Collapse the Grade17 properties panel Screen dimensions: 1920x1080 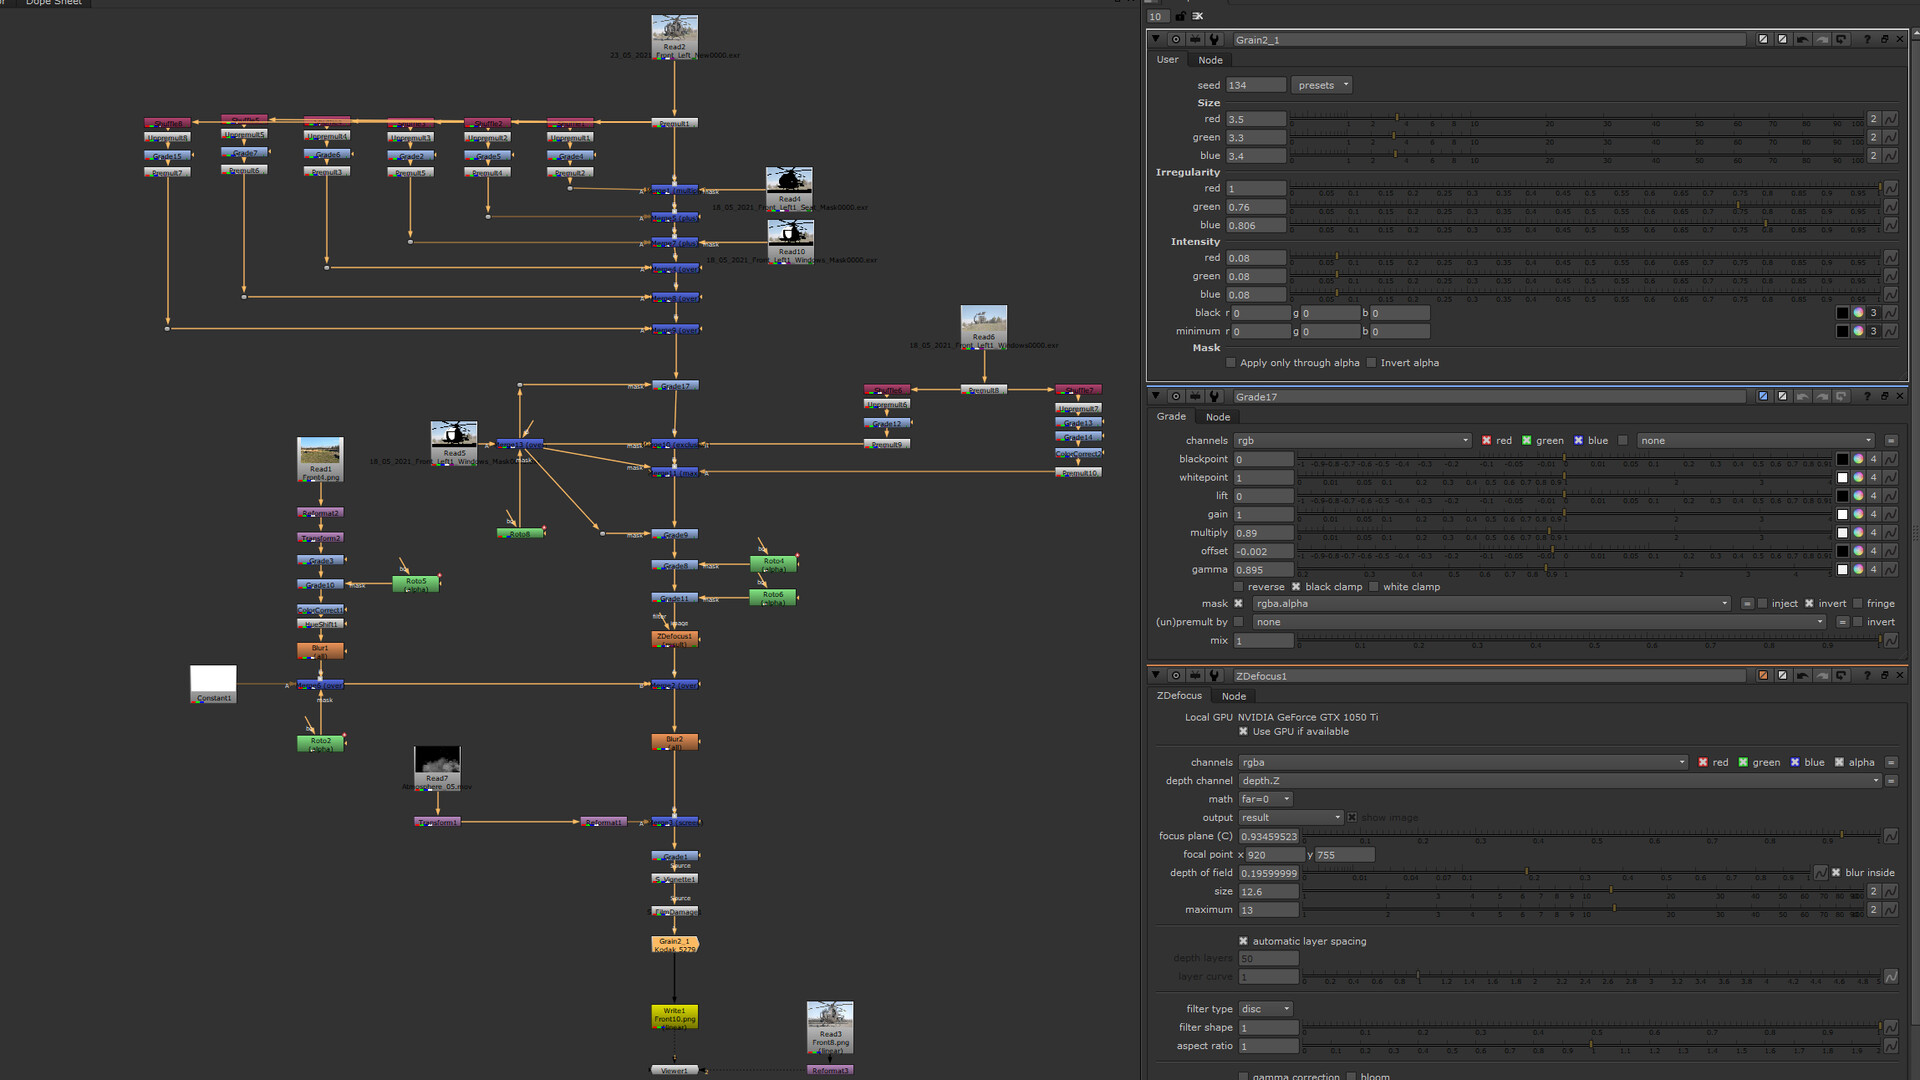pos(1156,397)
